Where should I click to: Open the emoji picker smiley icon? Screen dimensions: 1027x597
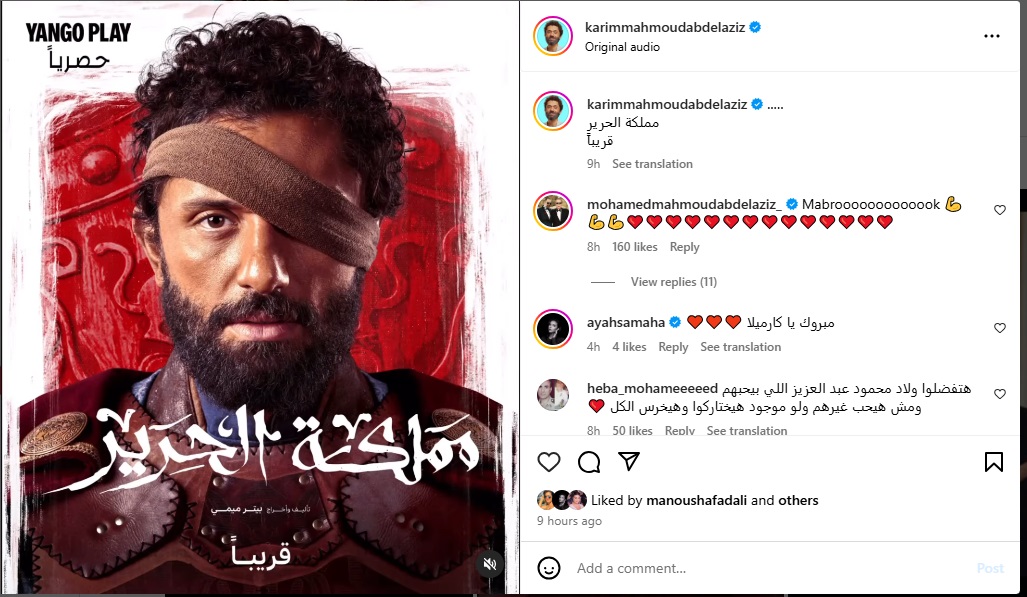point(549,568)
